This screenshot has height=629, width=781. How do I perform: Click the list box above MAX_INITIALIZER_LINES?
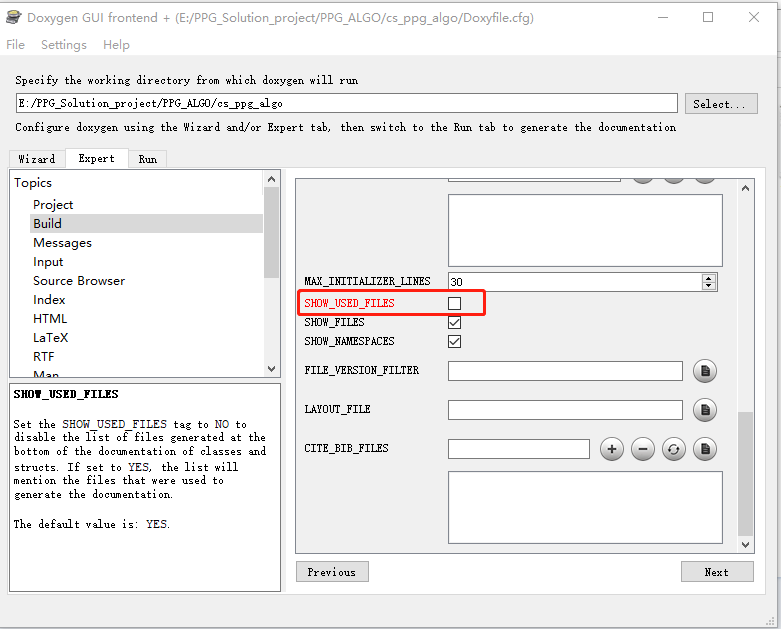click(585, 231)
